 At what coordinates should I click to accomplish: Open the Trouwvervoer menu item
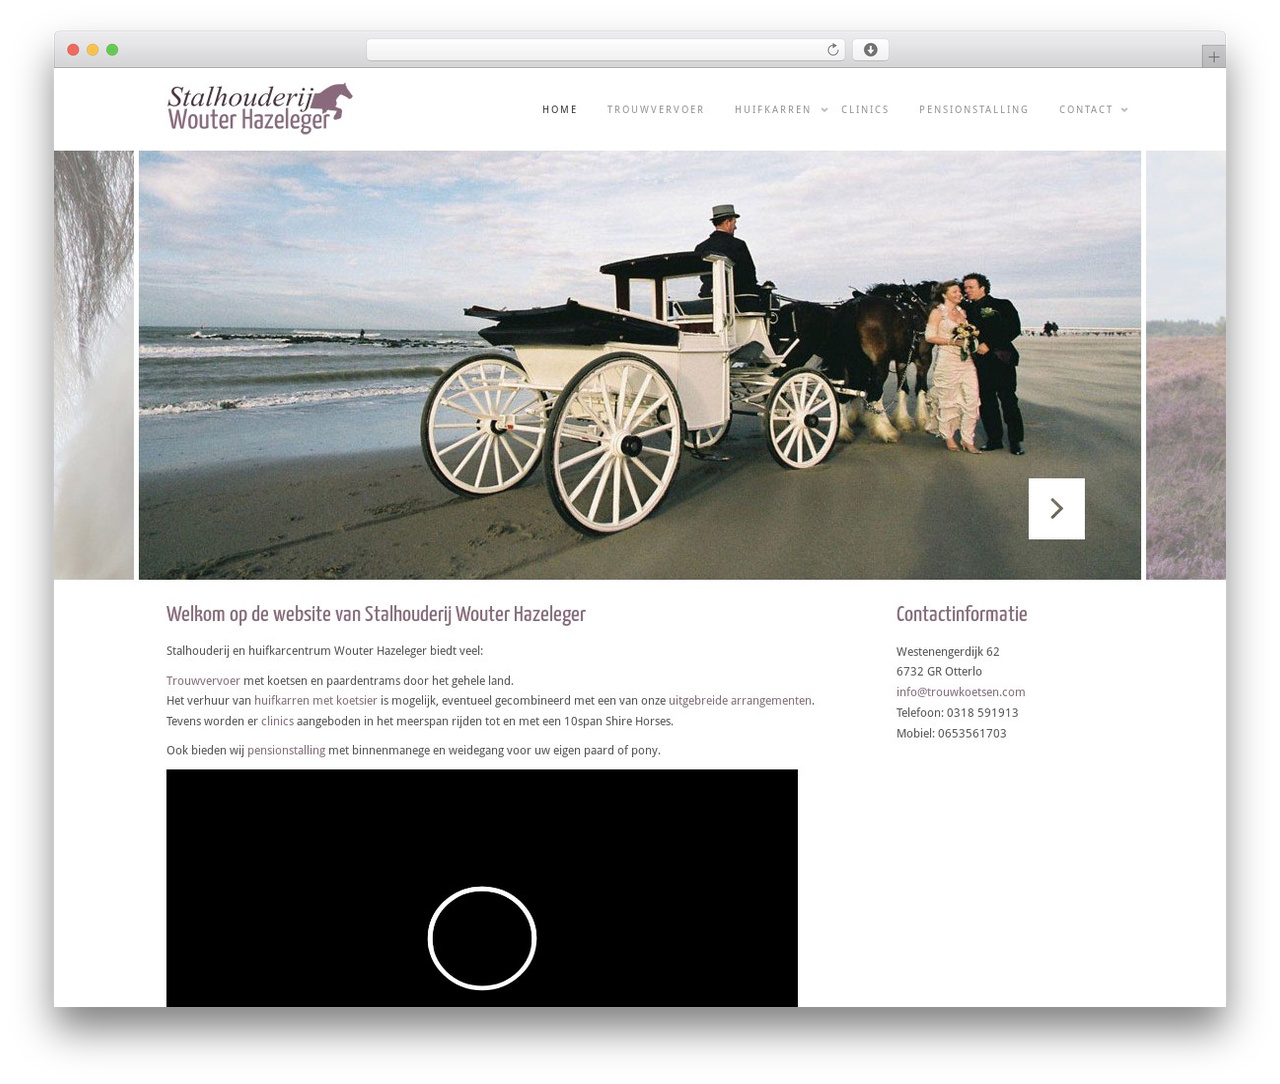point(656,110)
